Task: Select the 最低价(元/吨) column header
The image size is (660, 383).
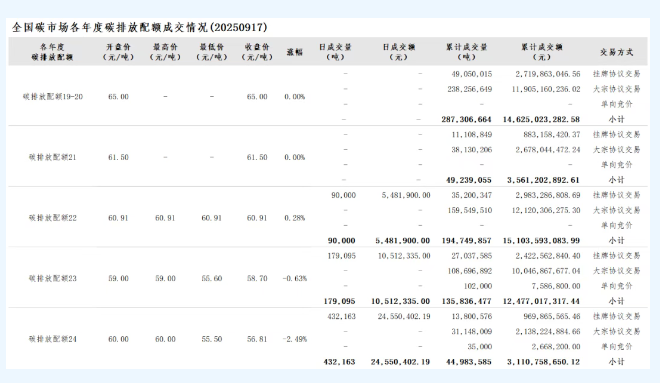Action: (211, 52)
